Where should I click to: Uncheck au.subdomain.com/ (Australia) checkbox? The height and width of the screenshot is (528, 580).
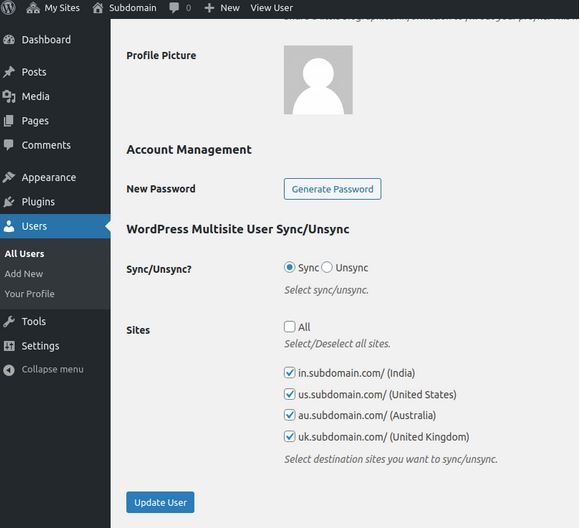tap(290, 415)
